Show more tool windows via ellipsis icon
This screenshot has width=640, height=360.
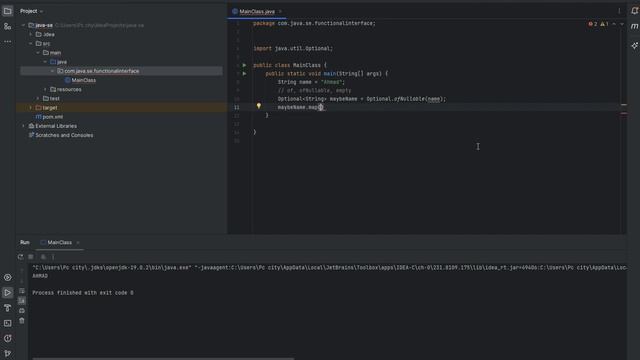[x=7, y=41]
